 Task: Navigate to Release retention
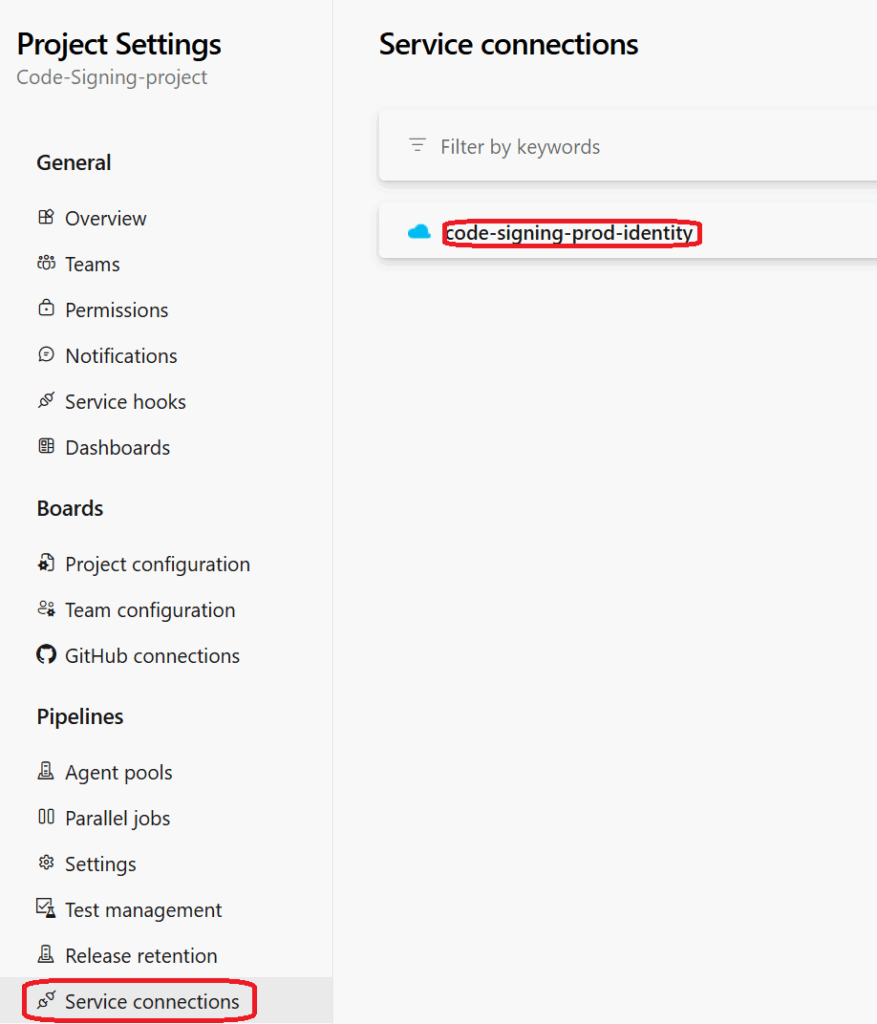(141, 956)
